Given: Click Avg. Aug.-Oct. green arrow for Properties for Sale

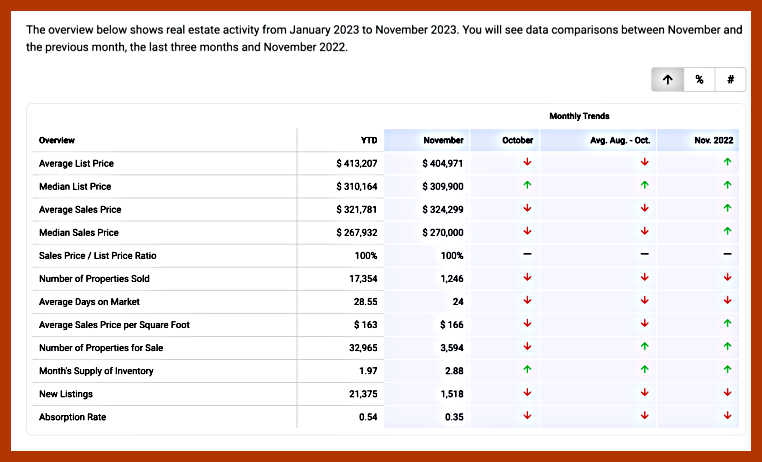Looking at the screenshot, I should pyautogui.click(x=644, y=347).
